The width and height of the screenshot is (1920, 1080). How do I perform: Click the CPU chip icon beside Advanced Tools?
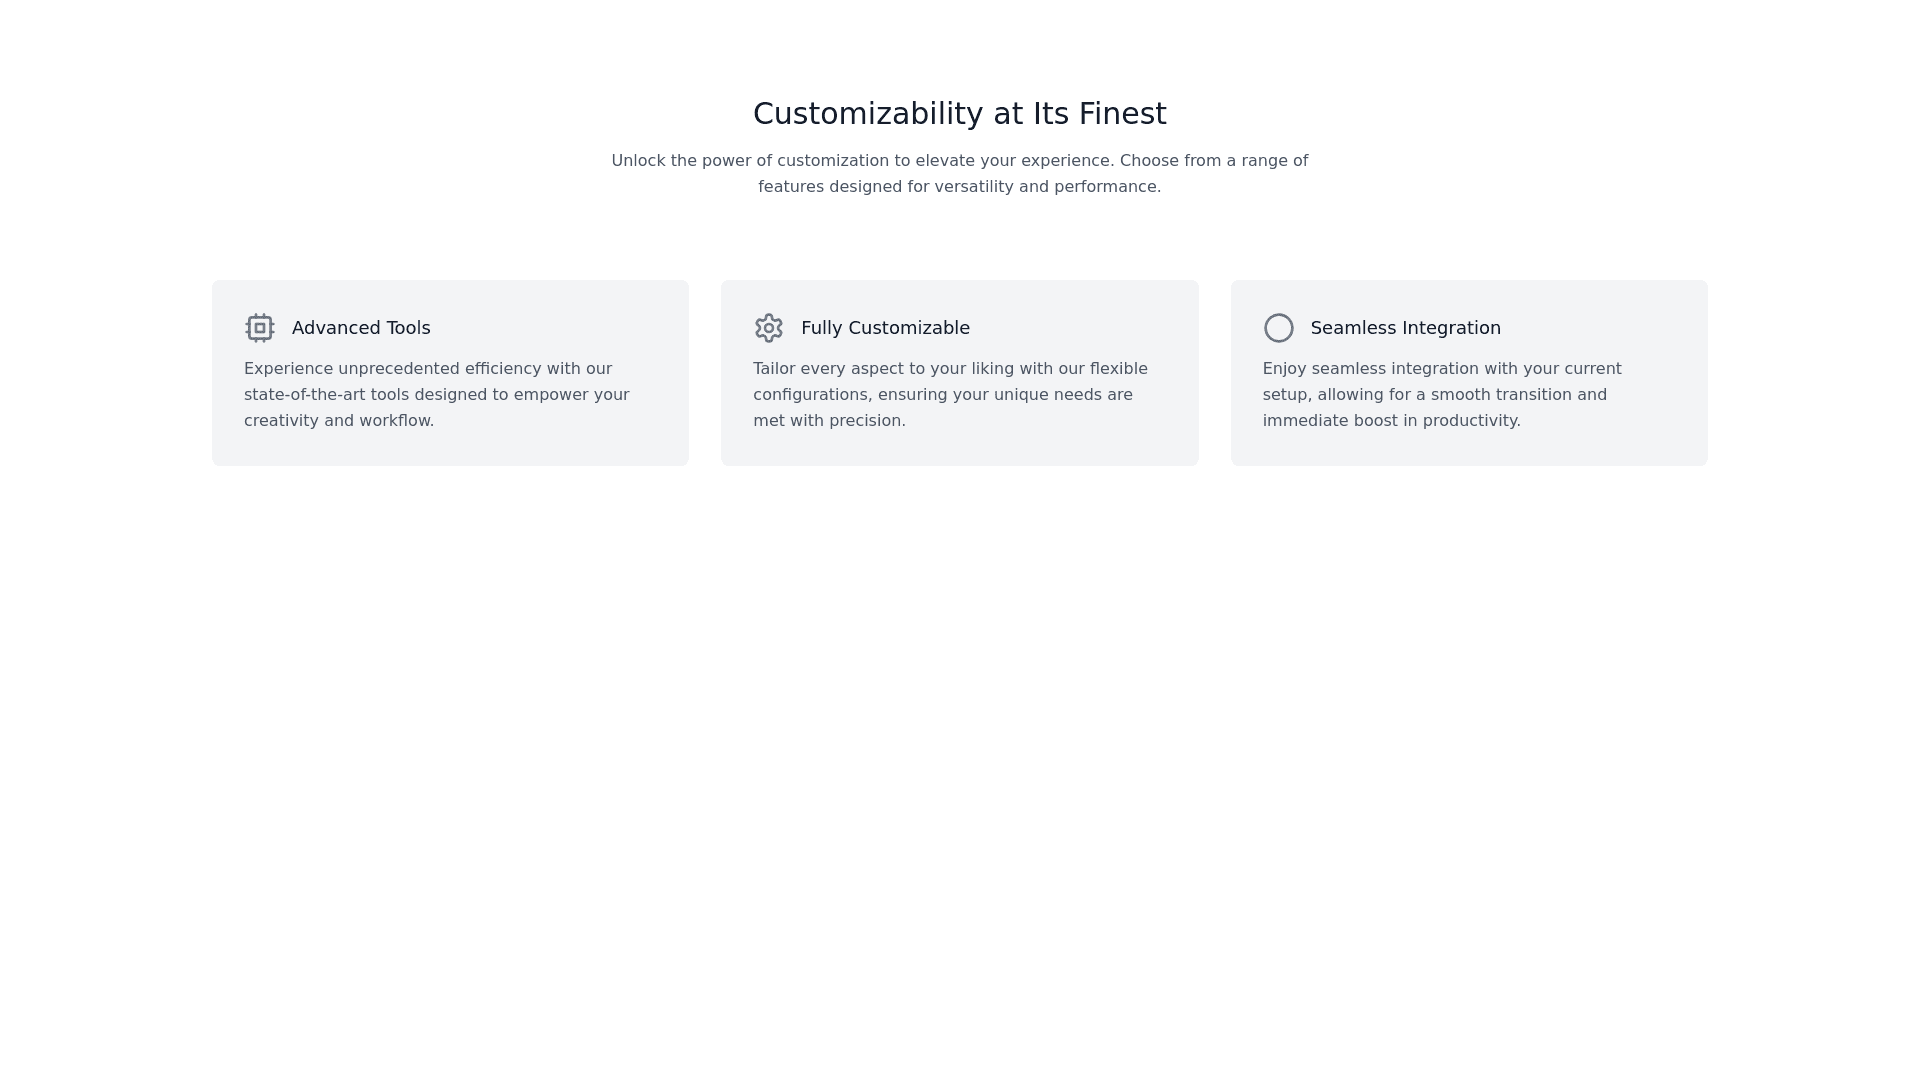(x=260, y=328)
